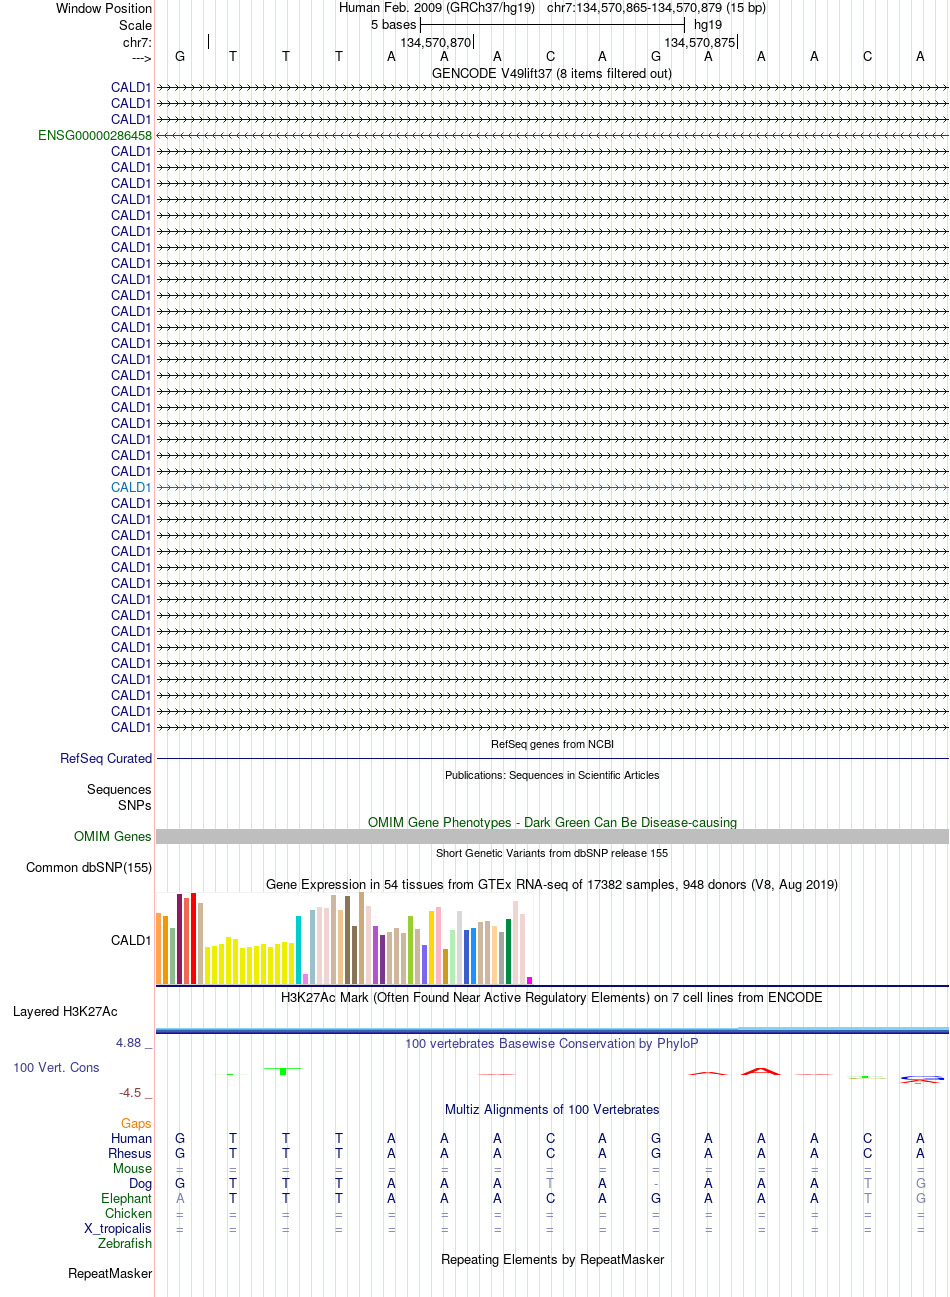Click the '5 bases' scale bar text

(x=394, y=25)
